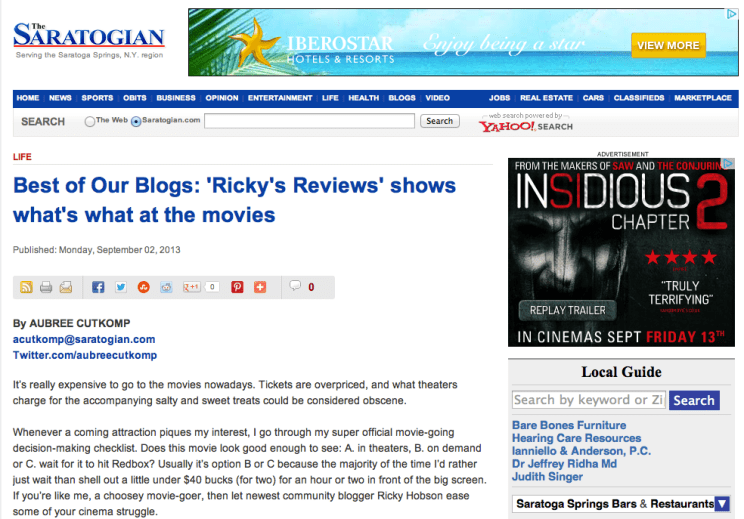The width and height of the screenshot is (744, 519).
Task: Share the article on Facebook
Action: (x=98, y=287)
